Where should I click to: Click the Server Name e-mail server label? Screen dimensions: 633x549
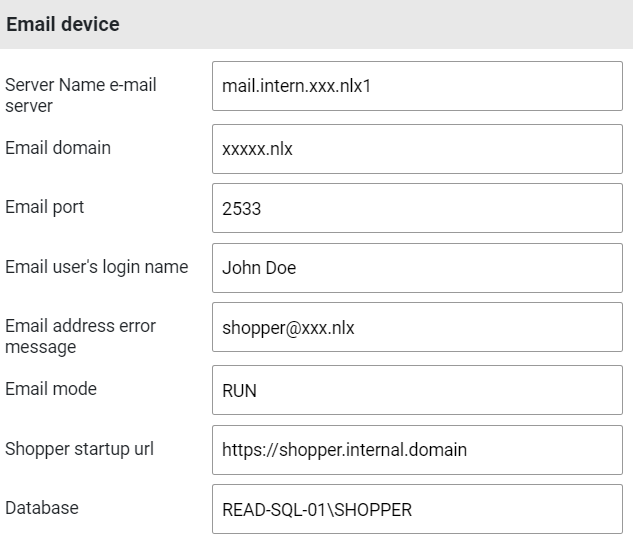(80, 95)
